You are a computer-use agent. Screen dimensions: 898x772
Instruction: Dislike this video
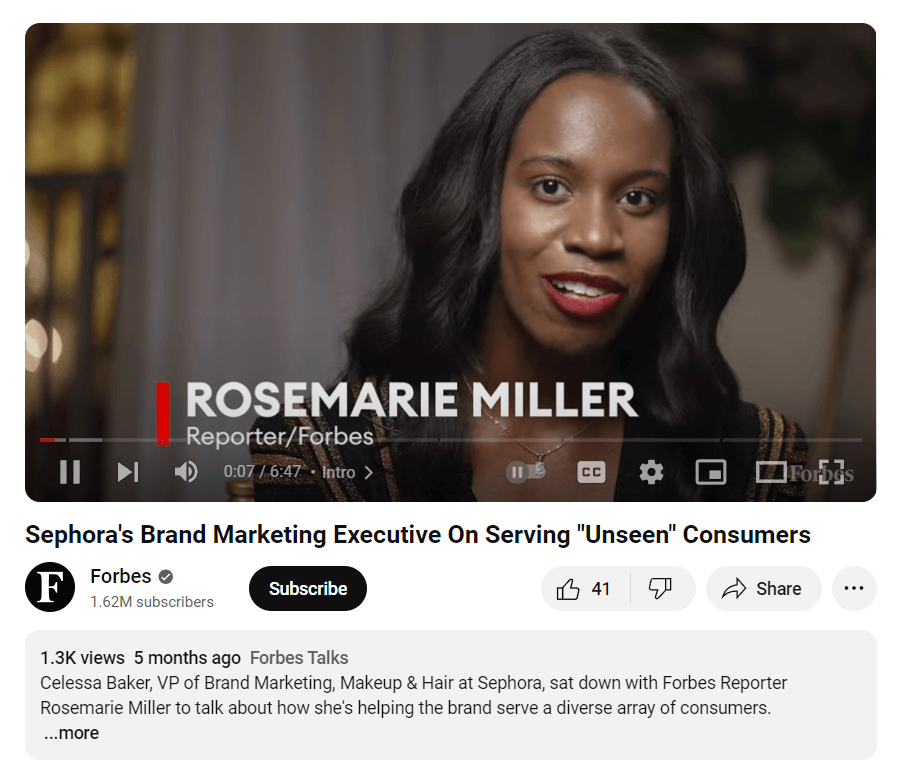660,588
